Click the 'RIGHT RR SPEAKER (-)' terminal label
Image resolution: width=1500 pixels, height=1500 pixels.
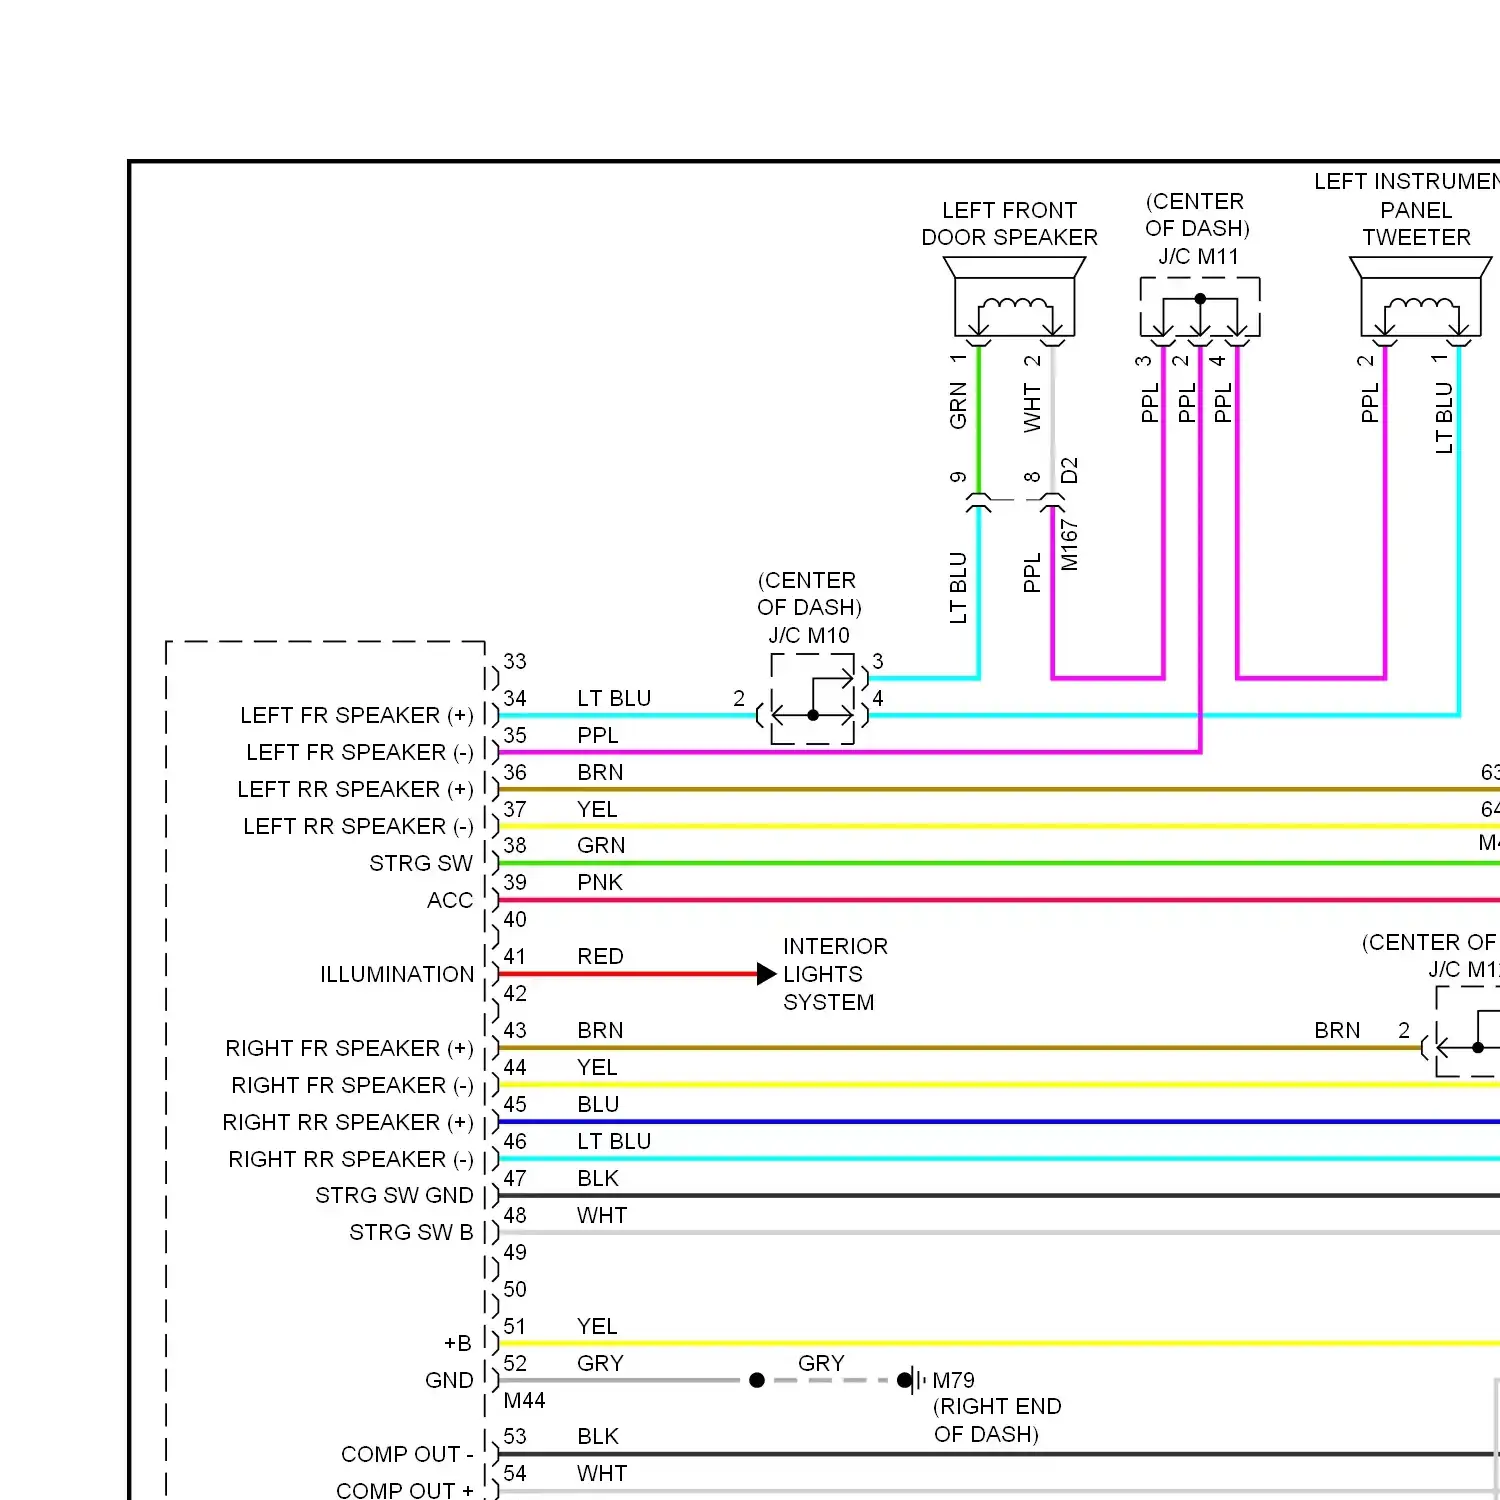[351, 1159]
